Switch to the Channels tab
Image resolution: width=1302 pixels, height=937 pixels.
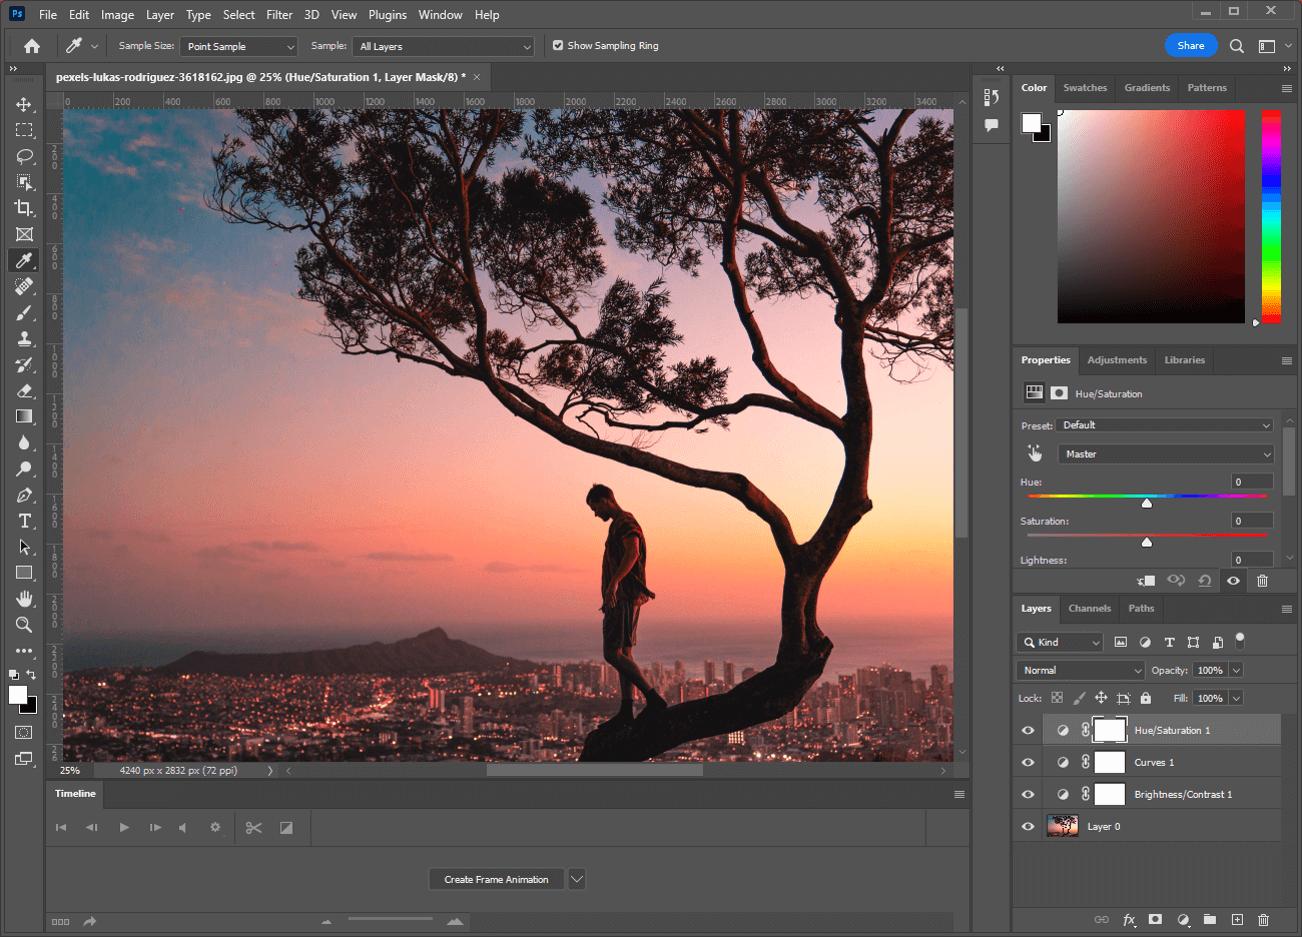click(x=1089, y=608)
